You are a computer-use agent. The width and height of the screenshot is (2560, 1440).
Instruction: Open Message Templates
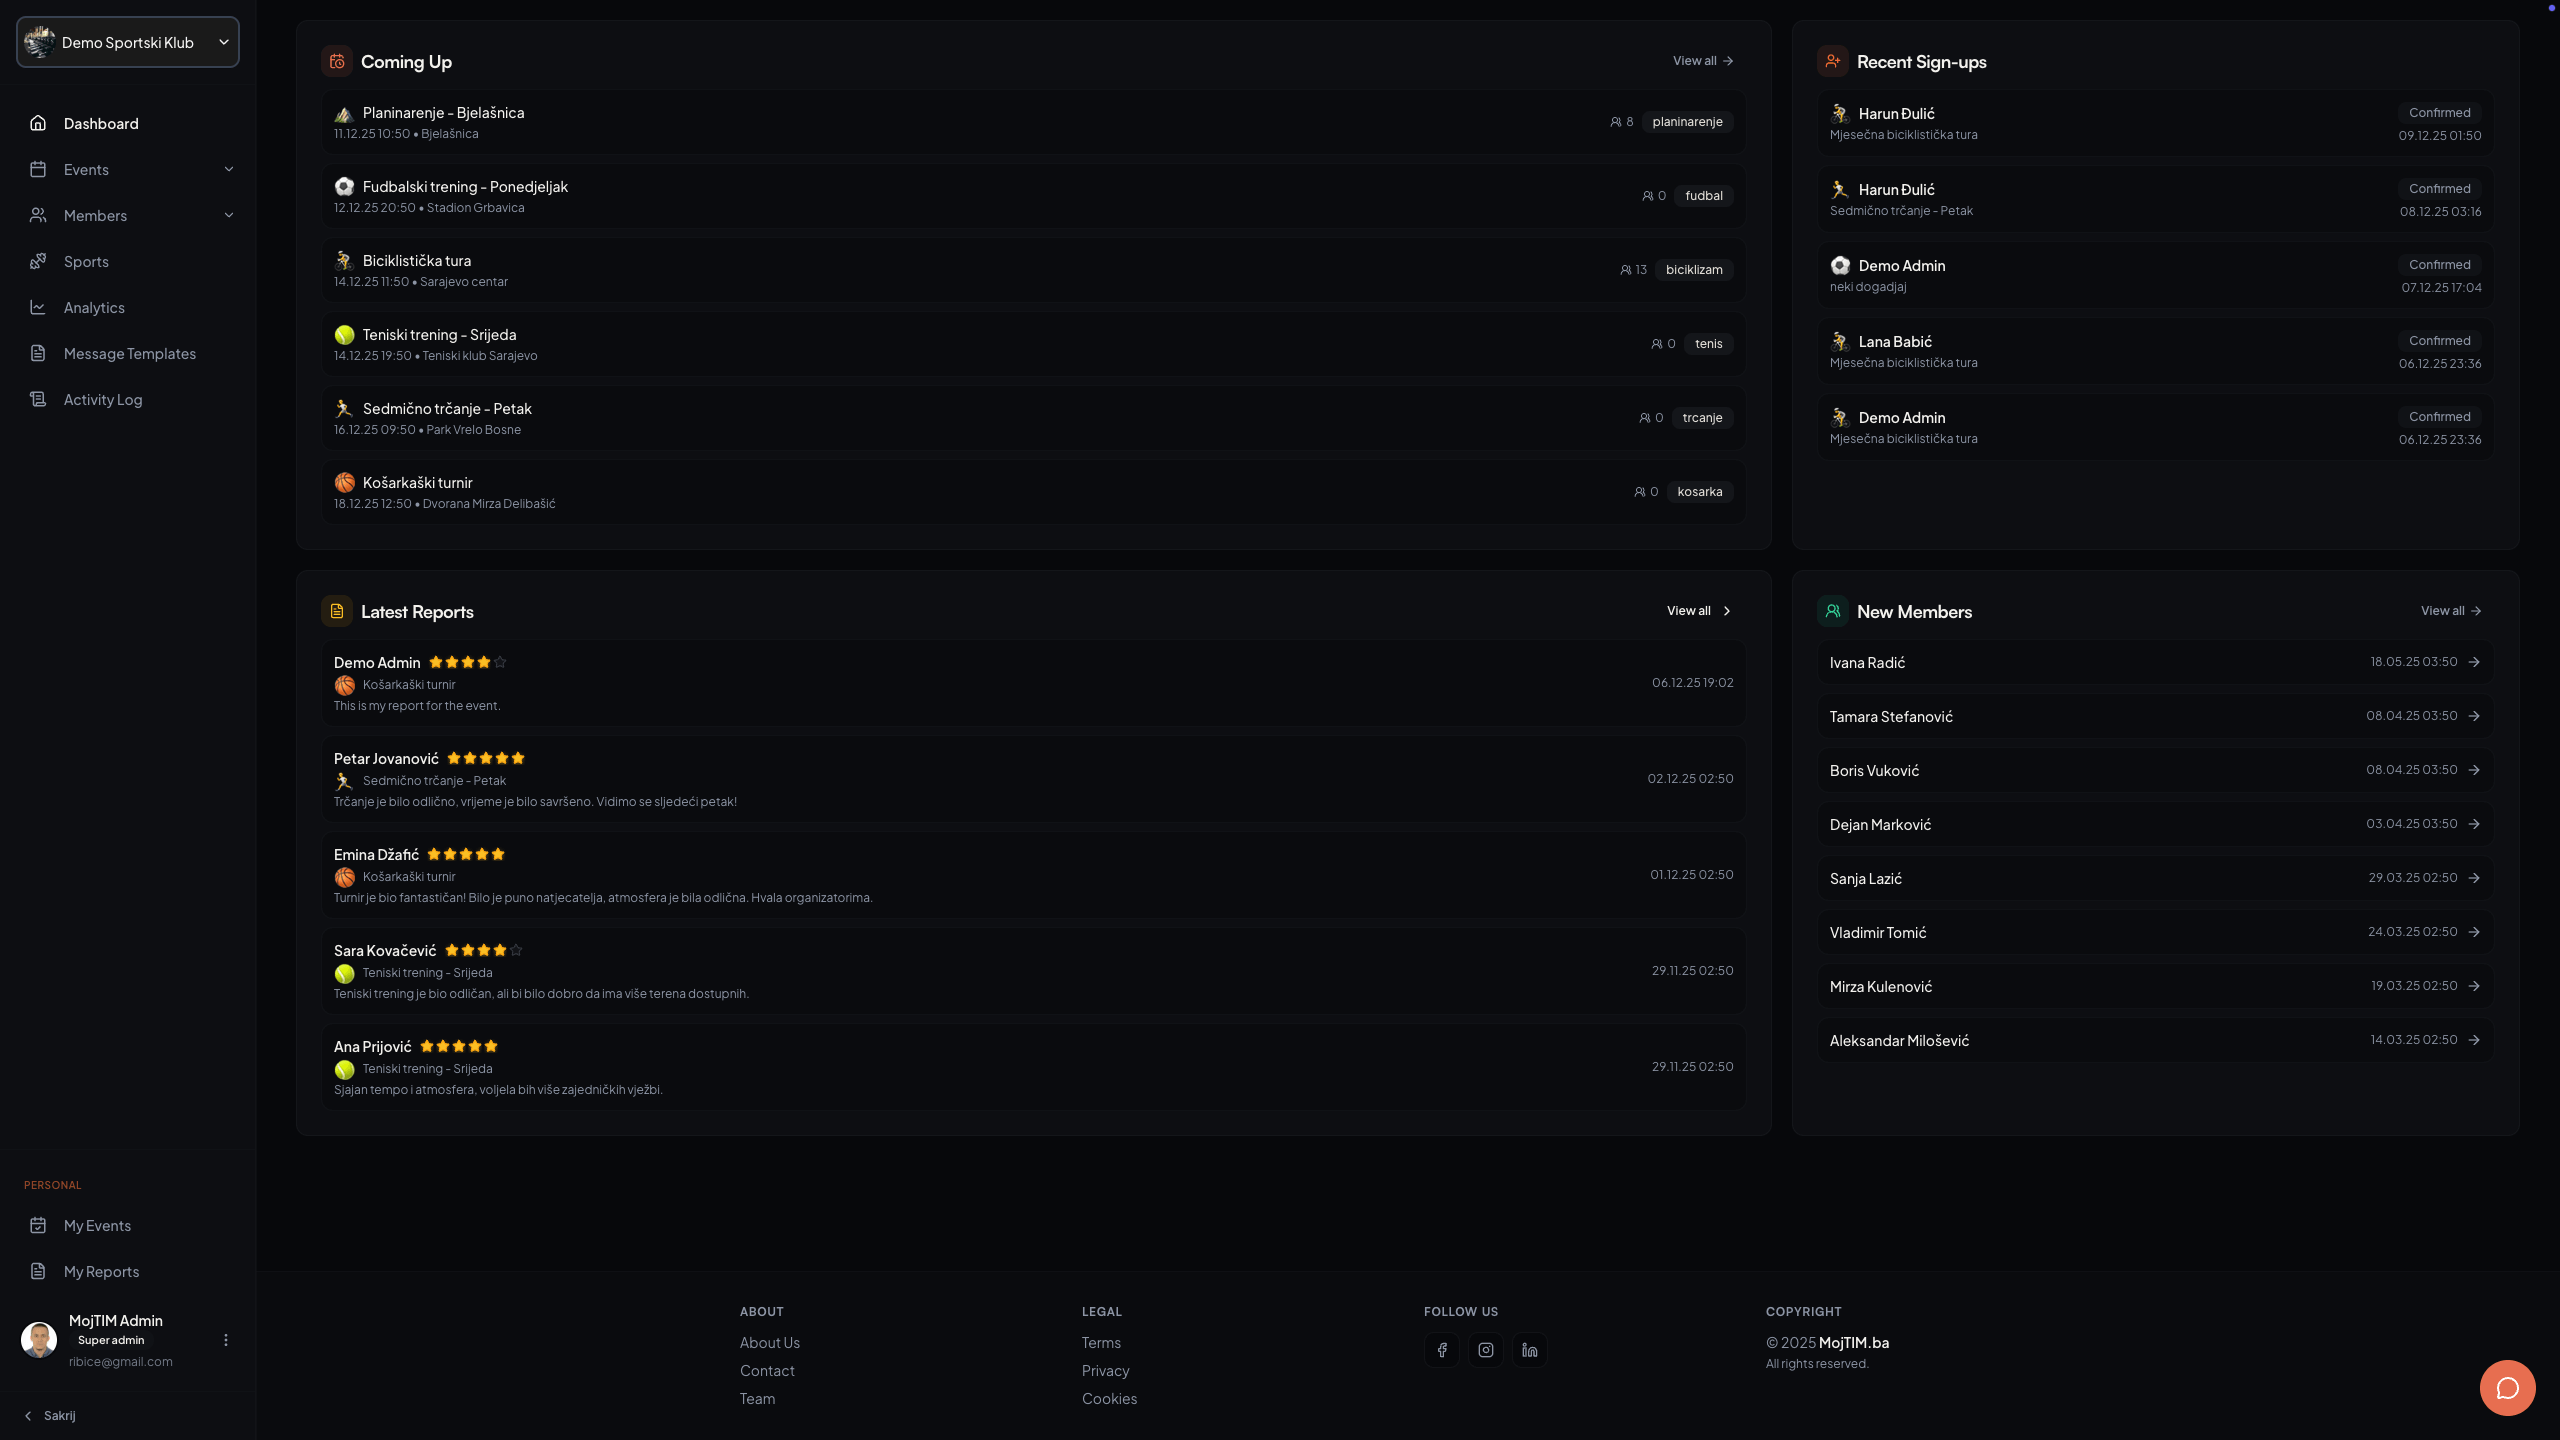click(129, 353)
